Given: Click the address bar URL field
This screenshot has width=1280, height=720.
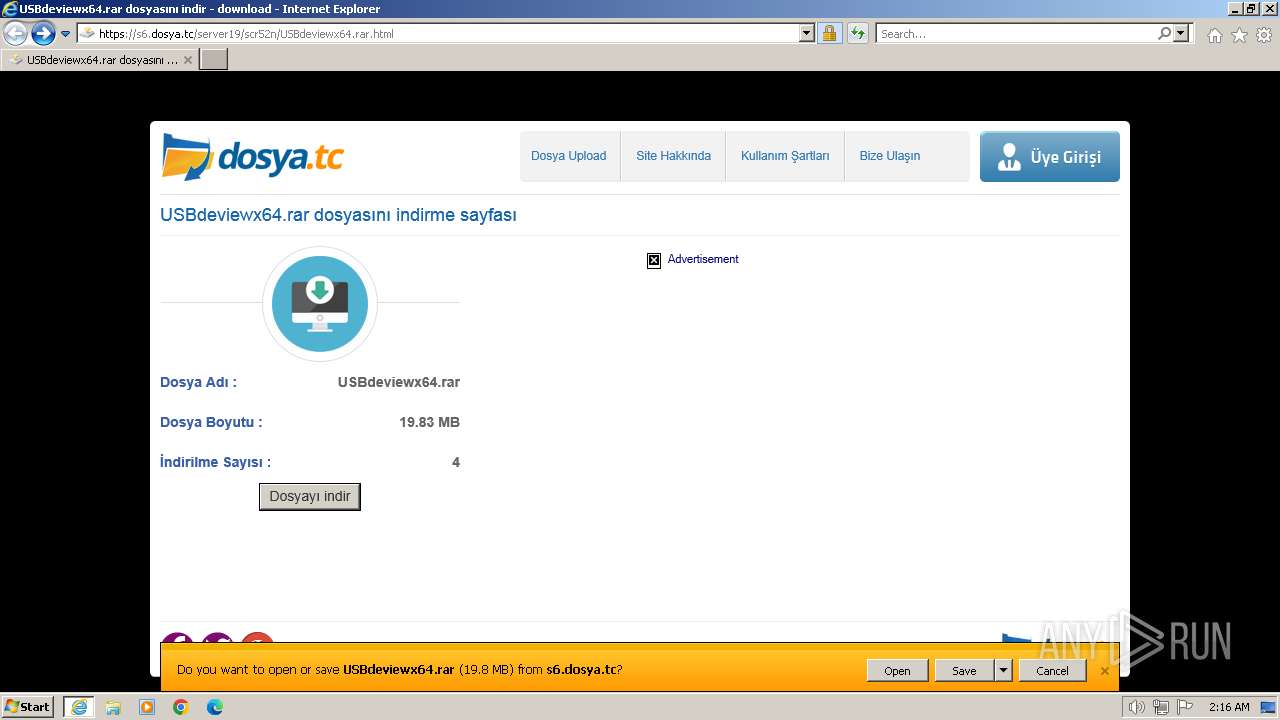Looking at the screenshot, I should (x=438, y=33).
